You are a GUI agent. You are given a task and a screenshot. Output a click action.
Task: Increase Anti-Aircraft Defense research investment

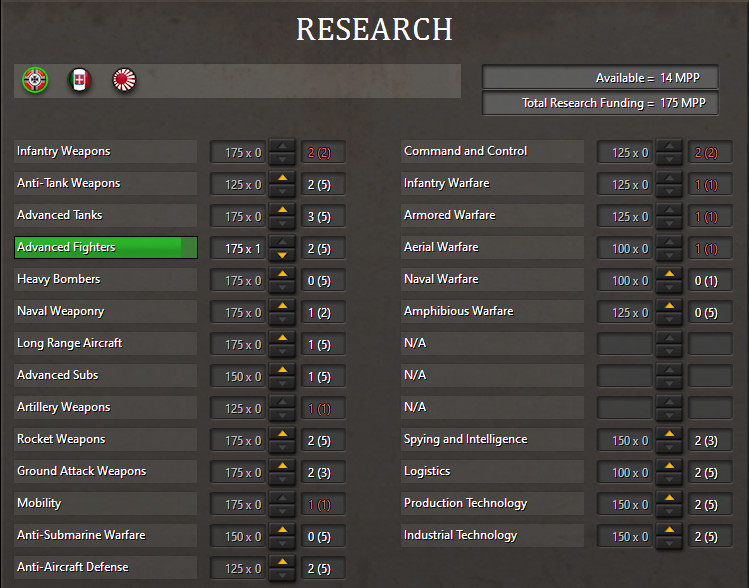(282, 562)
